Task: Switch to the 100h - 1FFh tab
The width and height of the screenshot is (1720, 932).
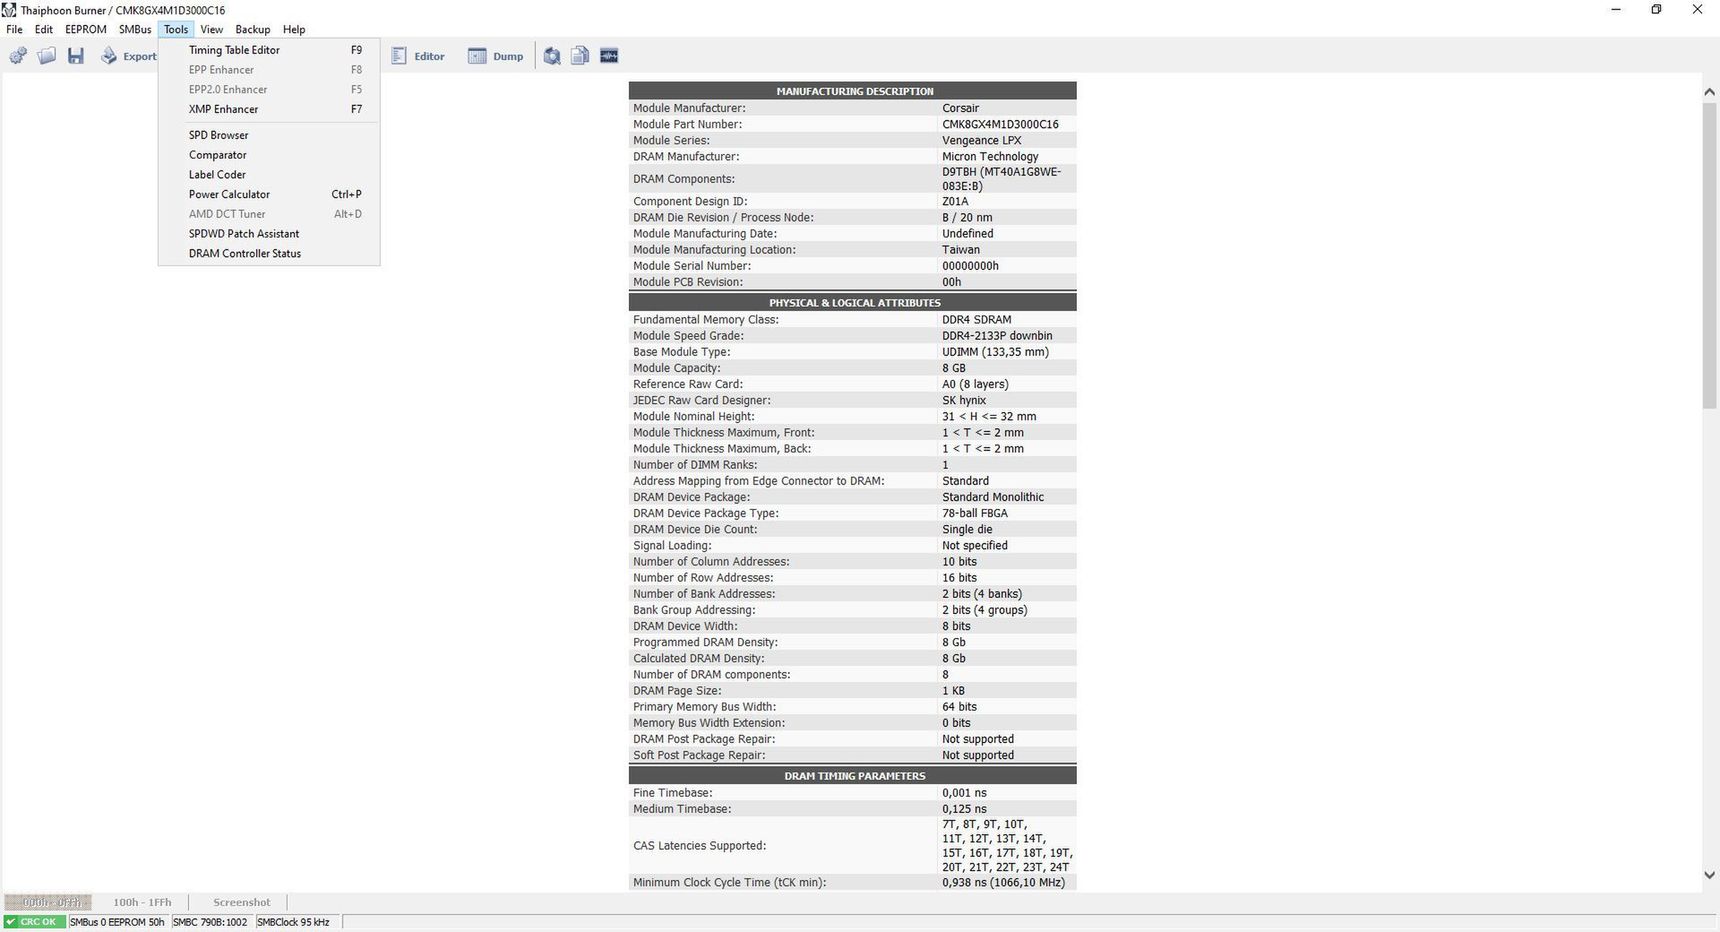Action: (x=142, y=902)
